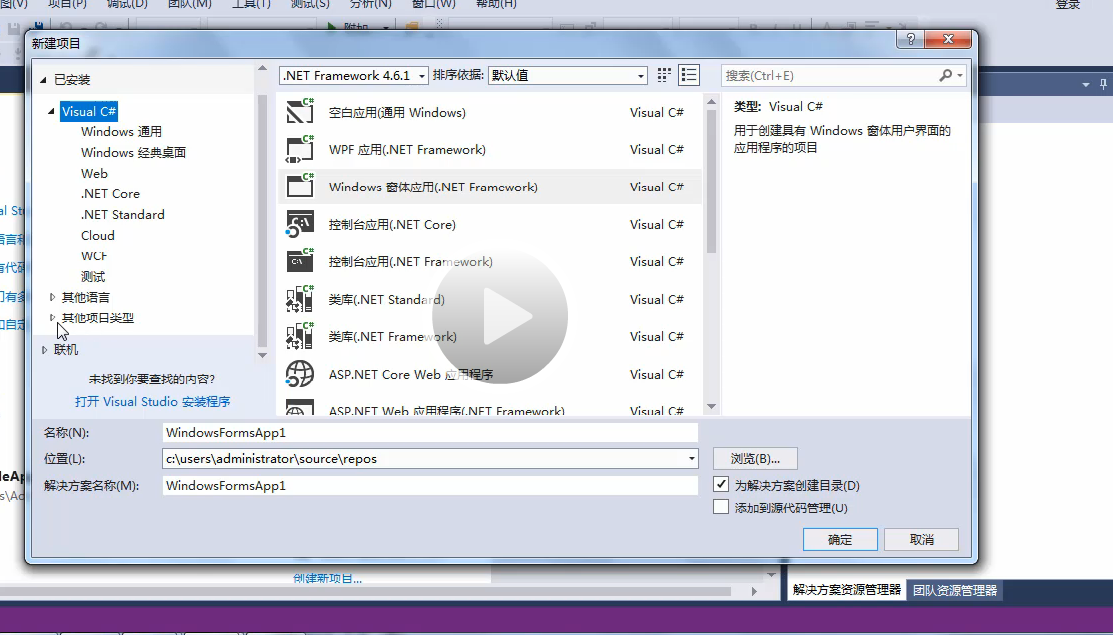Select the .NET Standard category
The width and height of the screenshot is (1113, 635).
123,214
